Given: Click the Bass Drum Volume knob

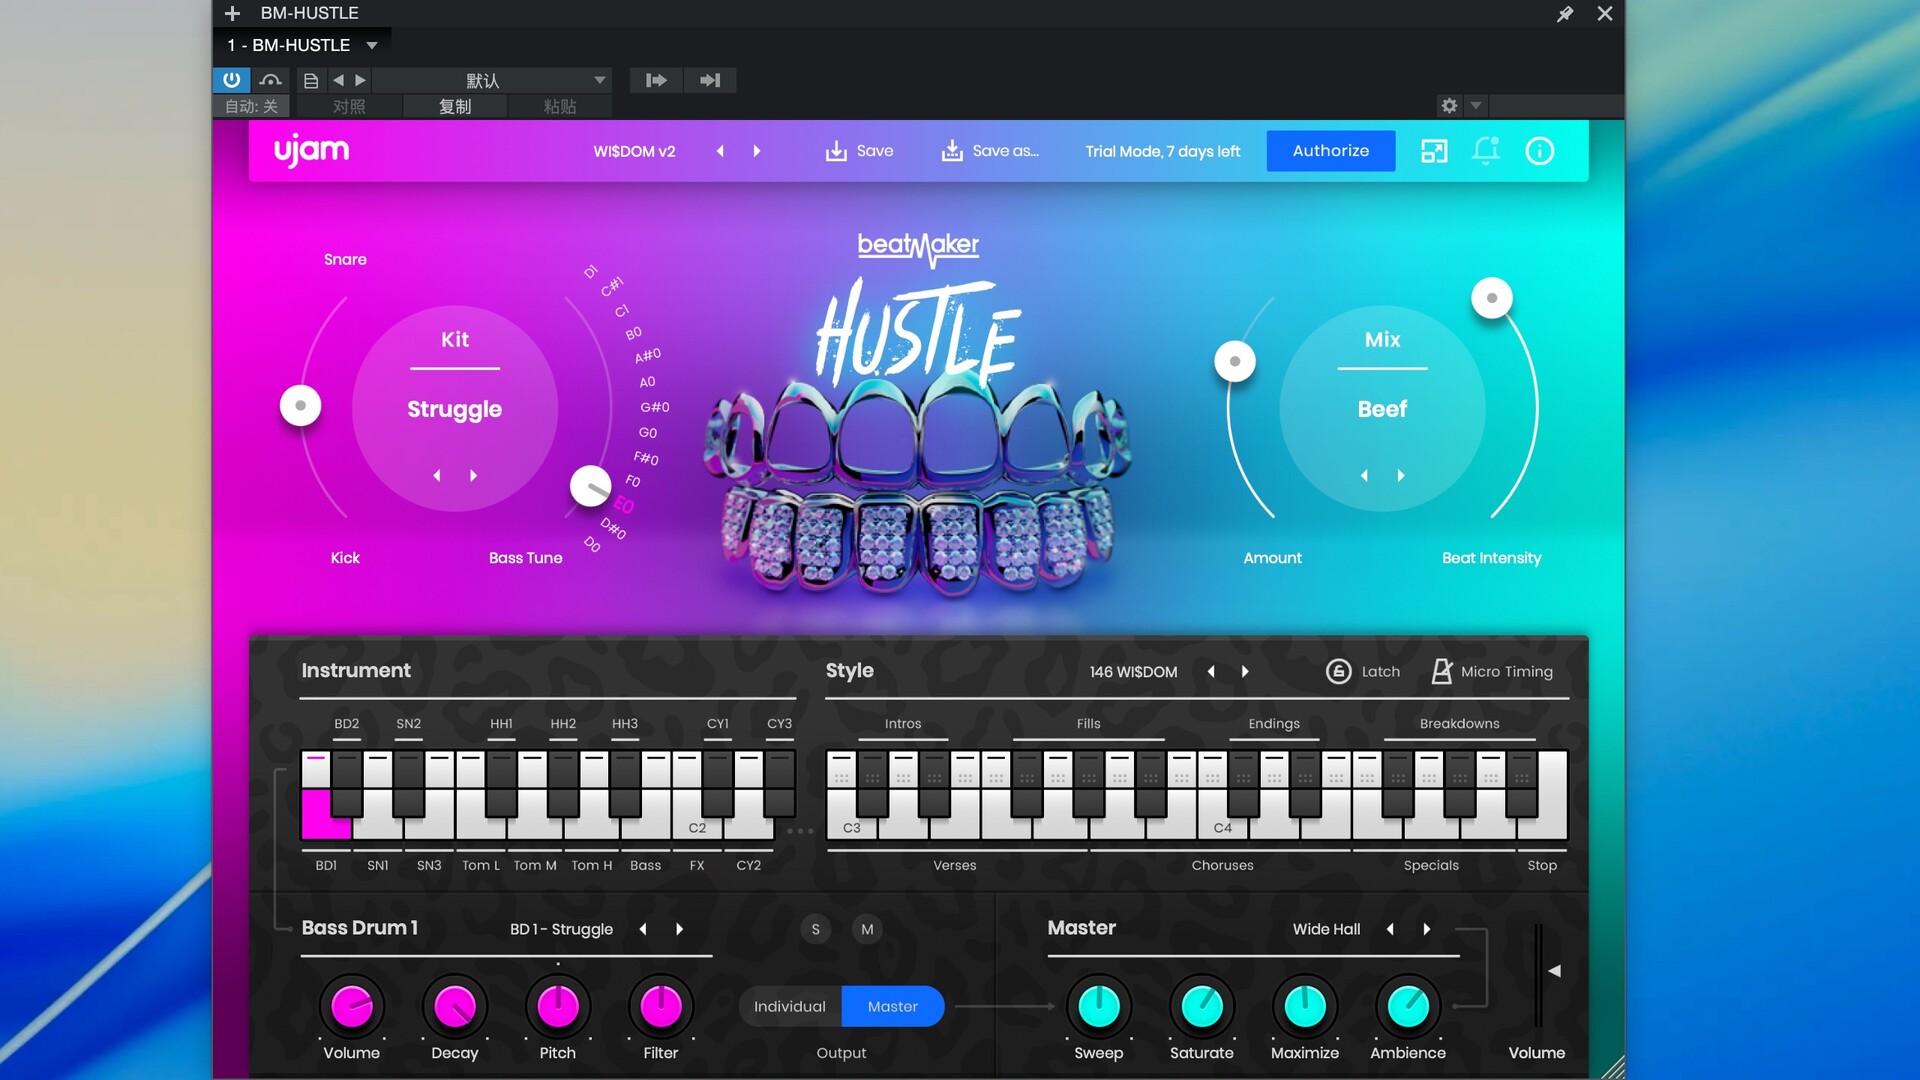Looking at the screenshot, I should click(x=352, y=1006).
